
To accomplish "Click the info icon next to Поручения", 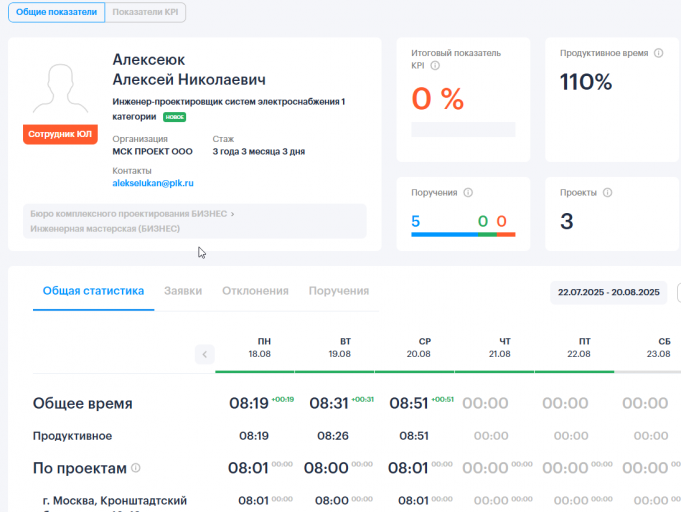I will click(x=468, y=192).
